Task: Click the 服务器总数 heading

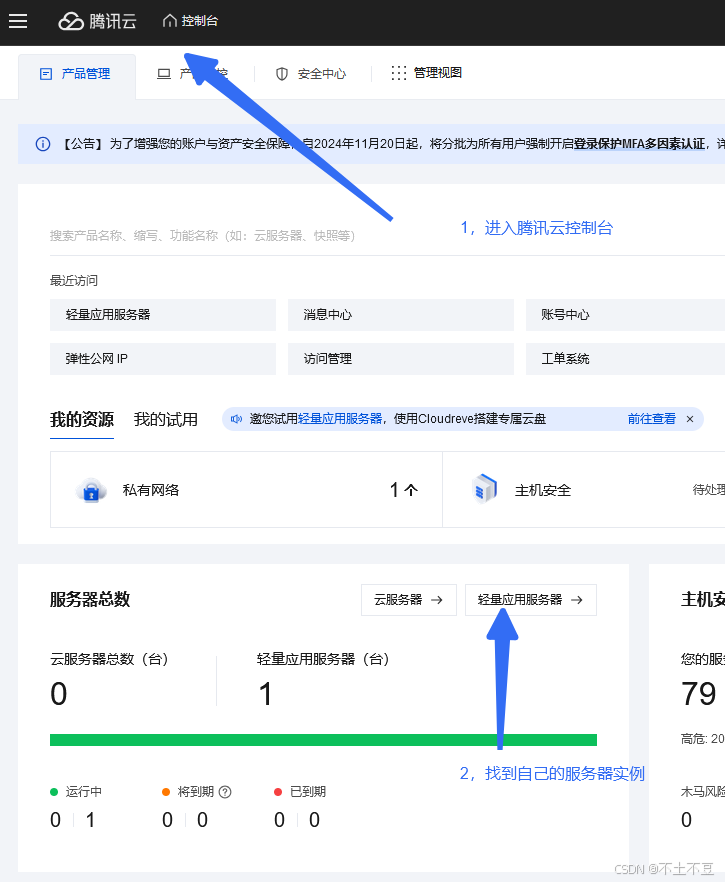Action: [90, 600]
